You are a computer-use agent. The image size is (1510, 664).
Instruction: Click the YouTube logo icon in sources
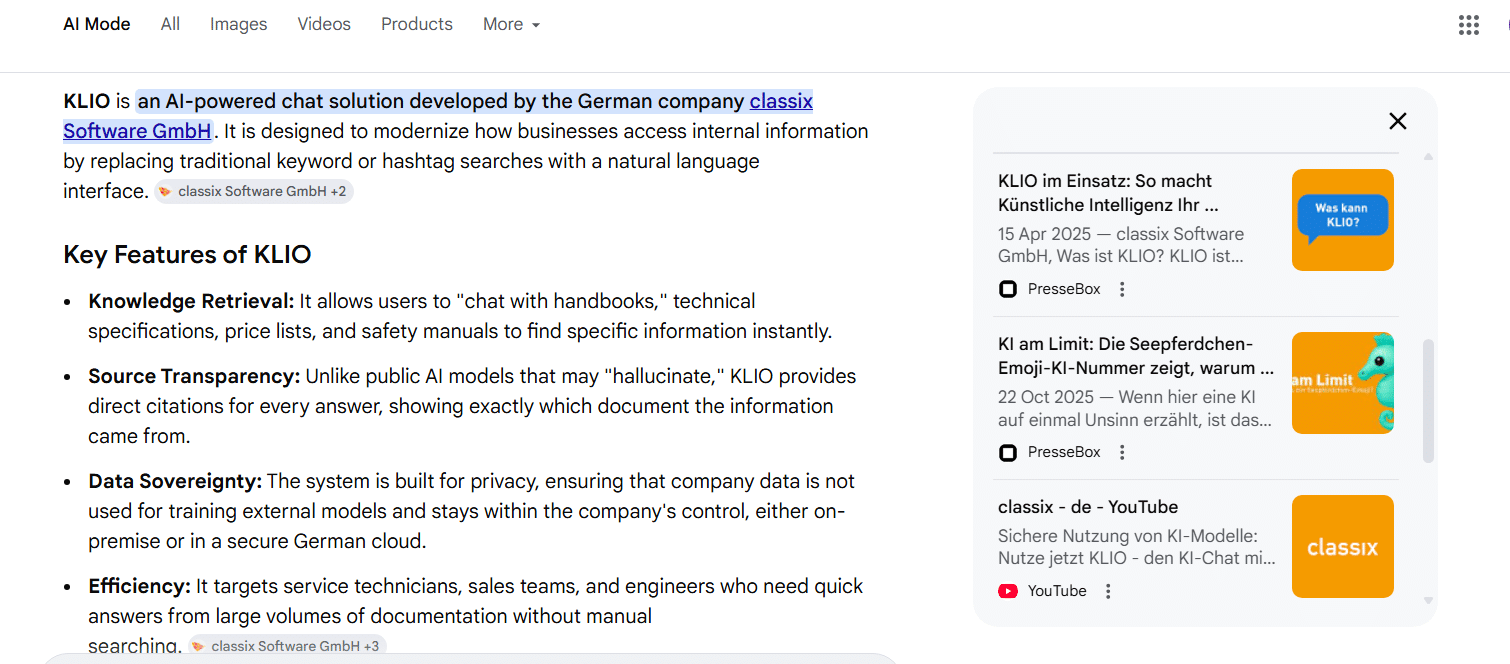1008,591
